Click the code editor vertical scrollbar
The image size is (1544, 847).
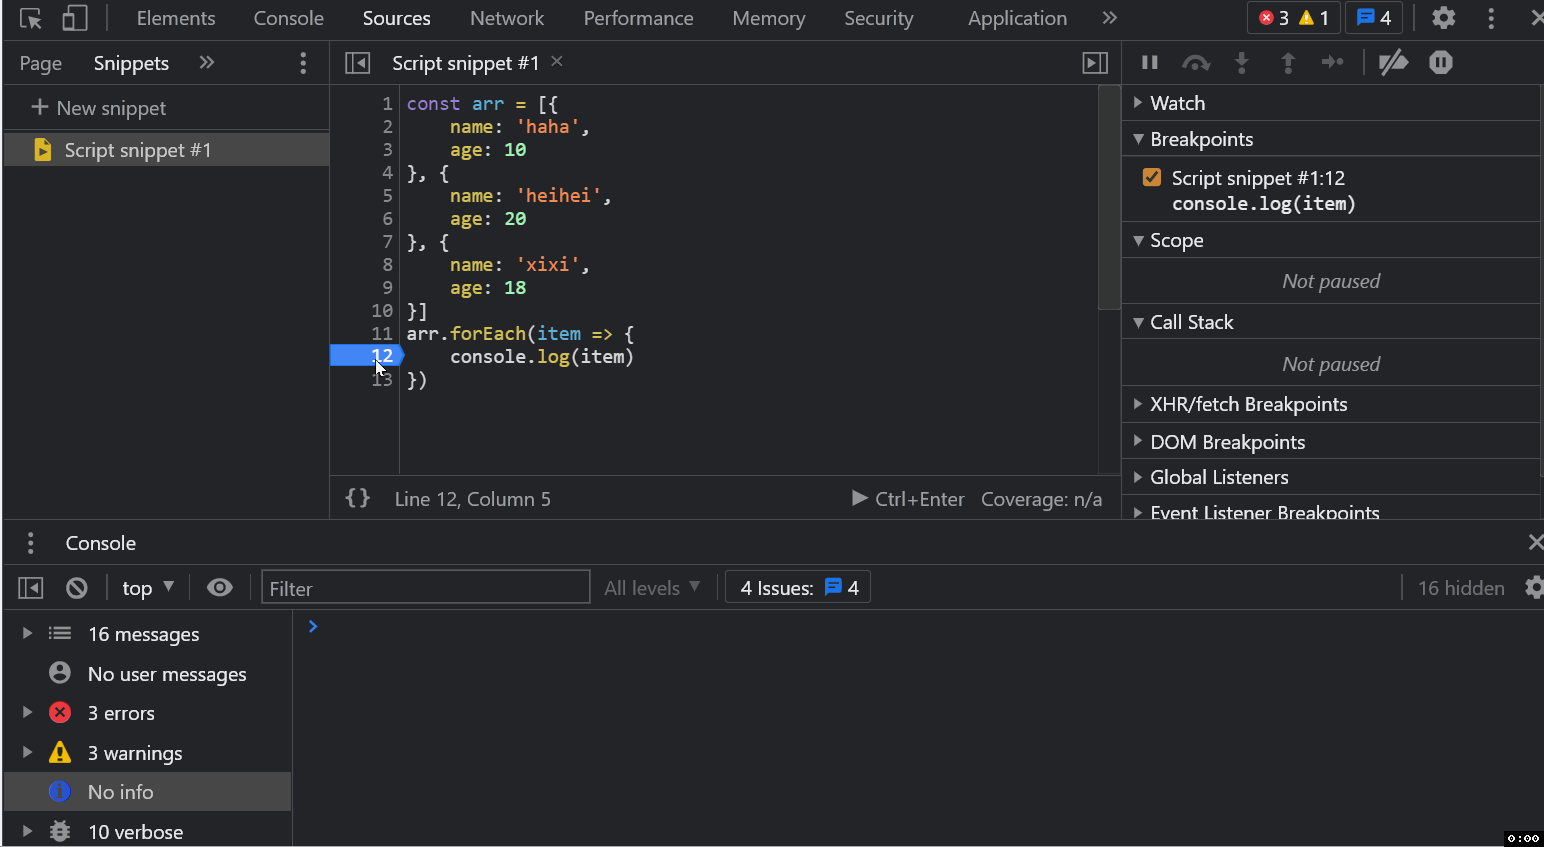pyautogui.click(x=1109, y=200)
